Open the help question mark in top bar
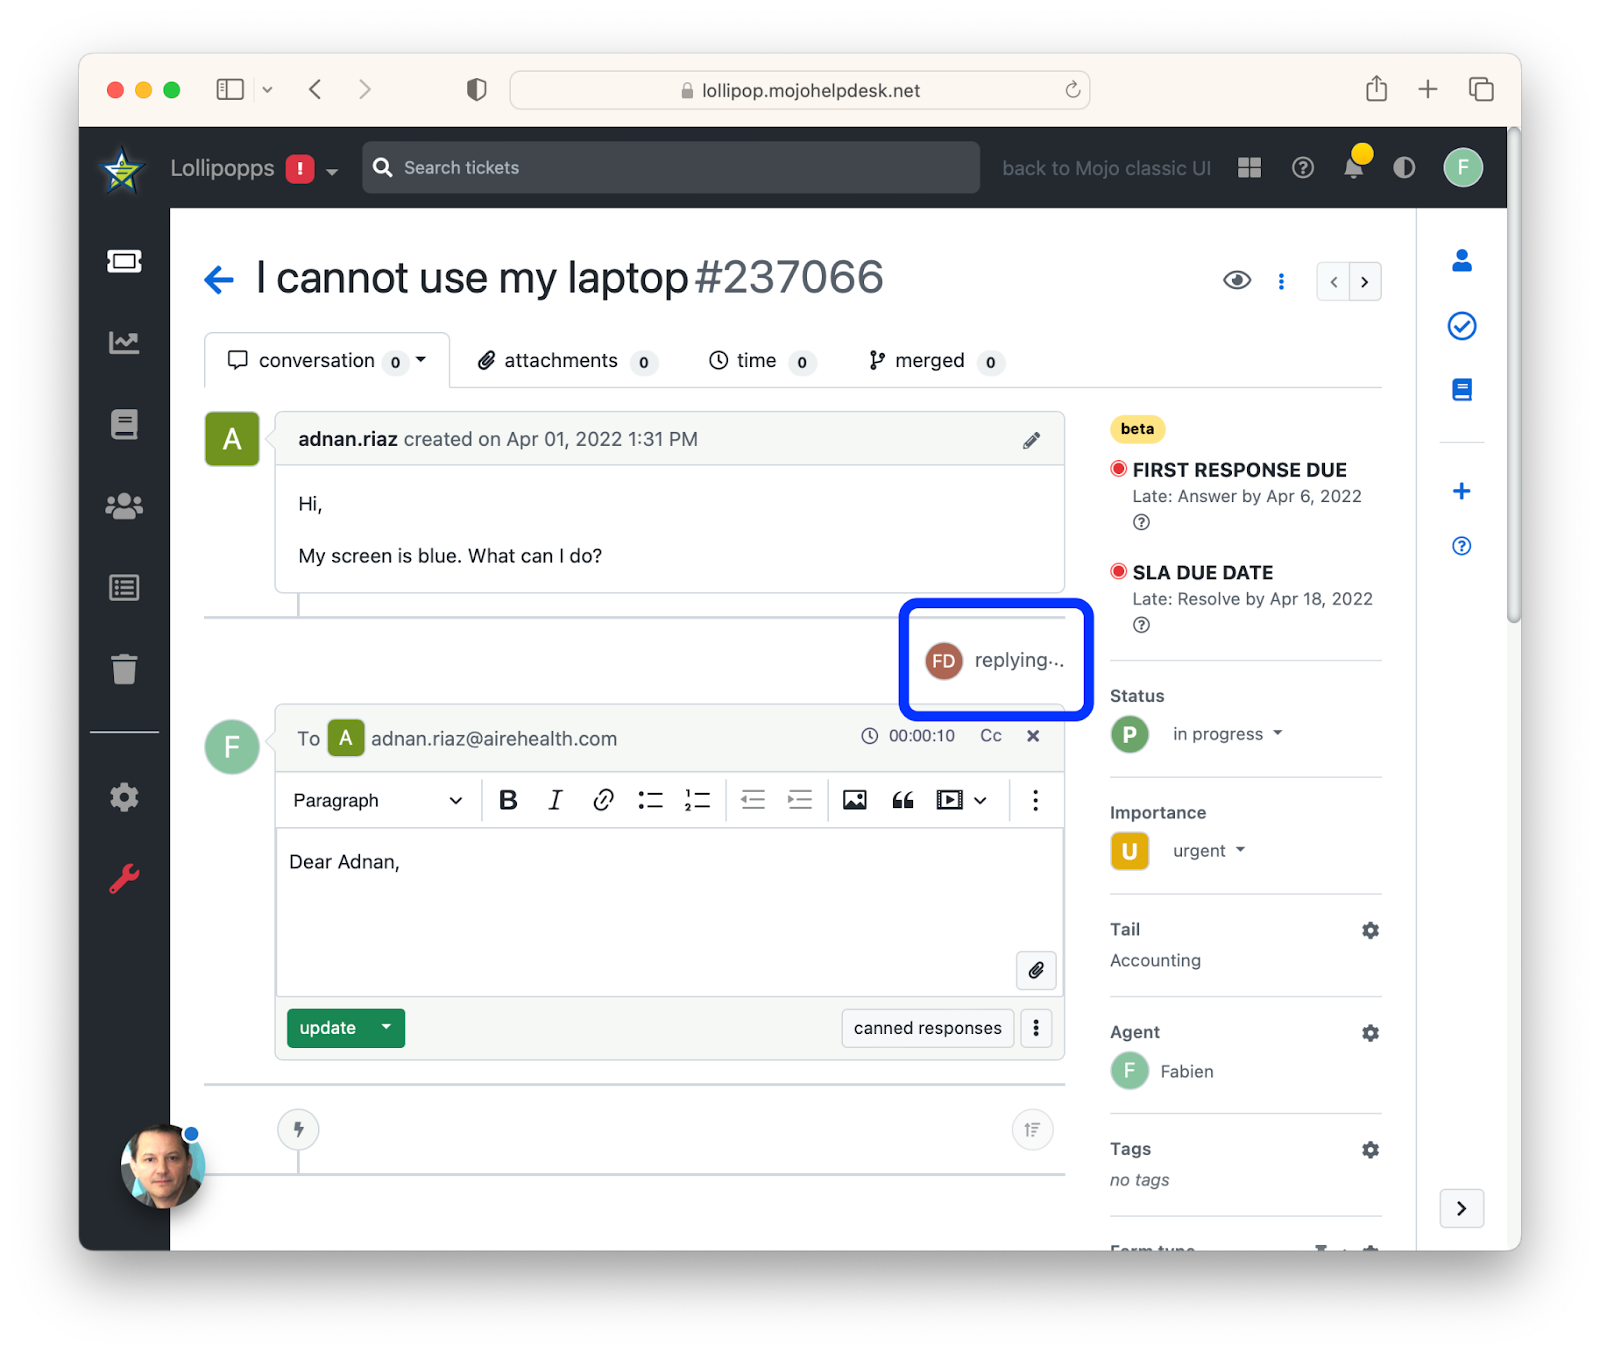The image size is (1600, 1355). click(1302, 168)
